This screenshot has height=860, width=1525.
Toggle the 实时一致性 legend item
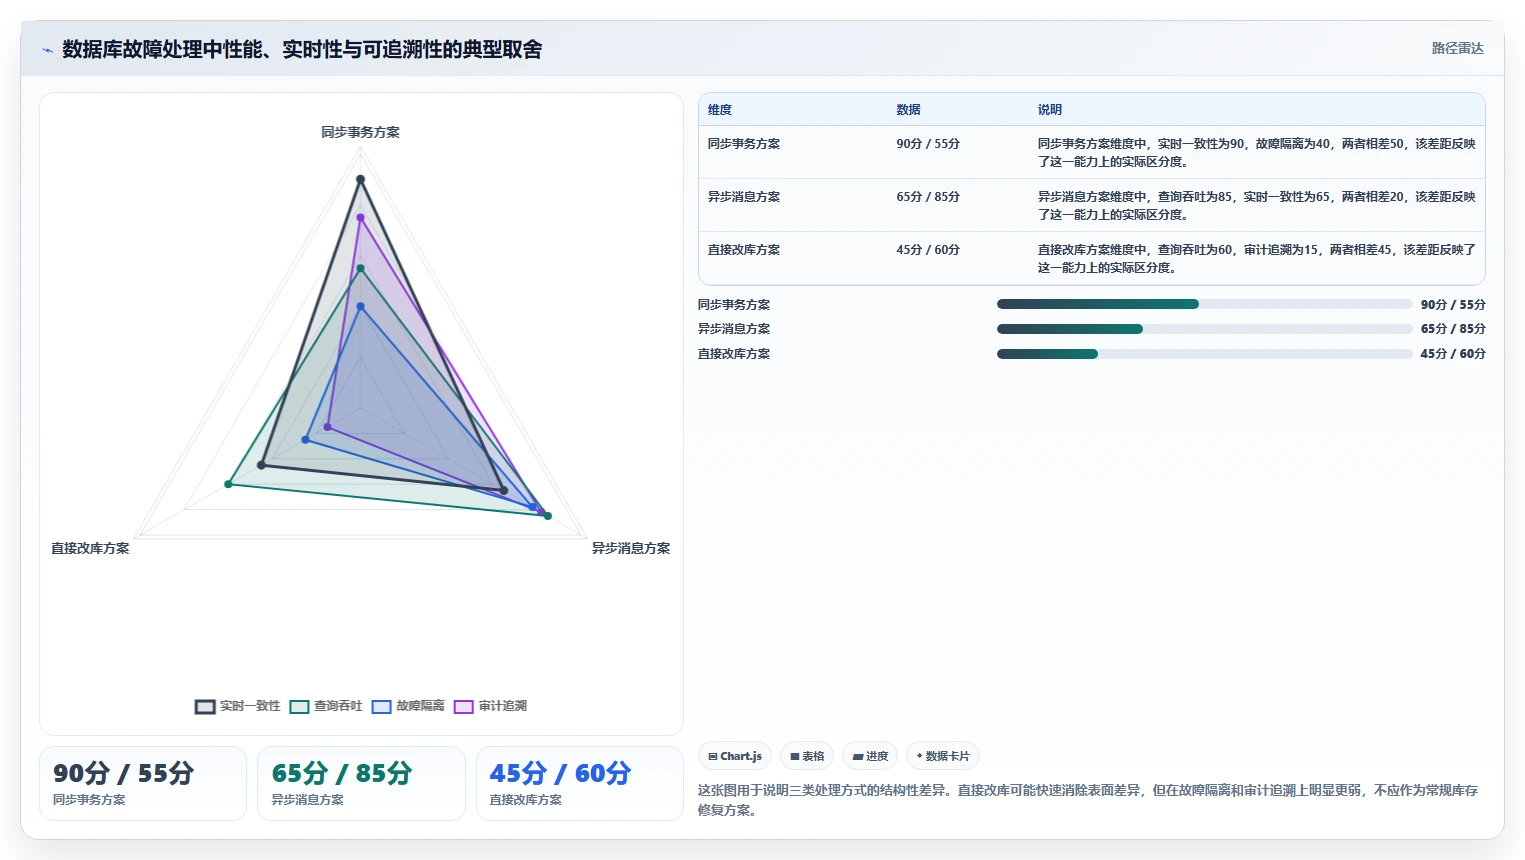(x=237, y=706)
